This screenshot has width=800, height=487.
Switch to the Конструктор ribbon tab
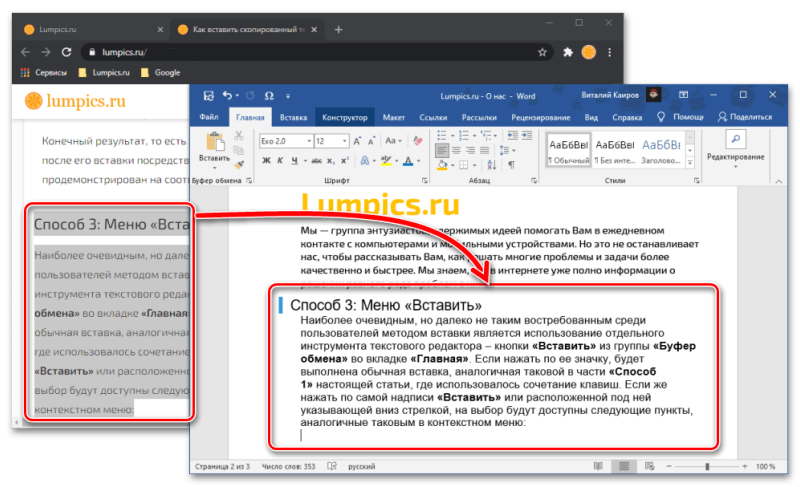tap(345, 117)
